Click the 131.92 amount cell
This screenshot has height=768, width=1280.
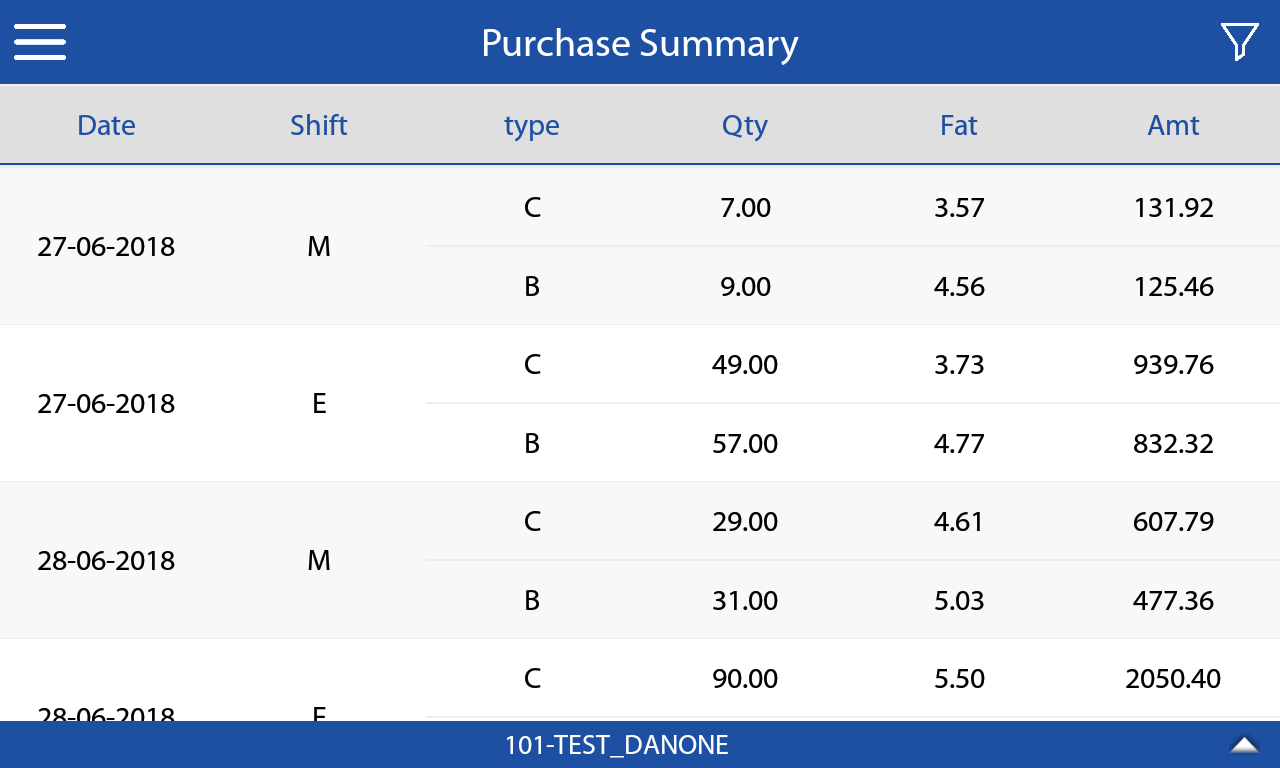click(1173, 207)
